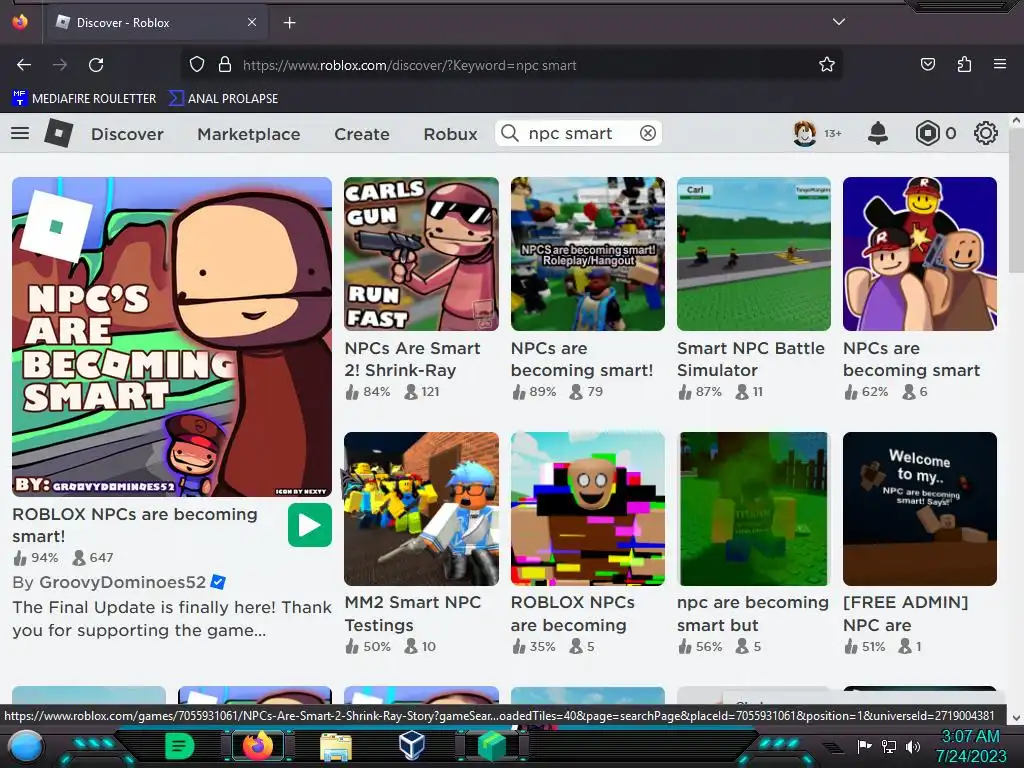Image resolution: width=1024 pixels, height=768 pixels.
Task: Open the Firefox application menu
Action: [1000, 64]
